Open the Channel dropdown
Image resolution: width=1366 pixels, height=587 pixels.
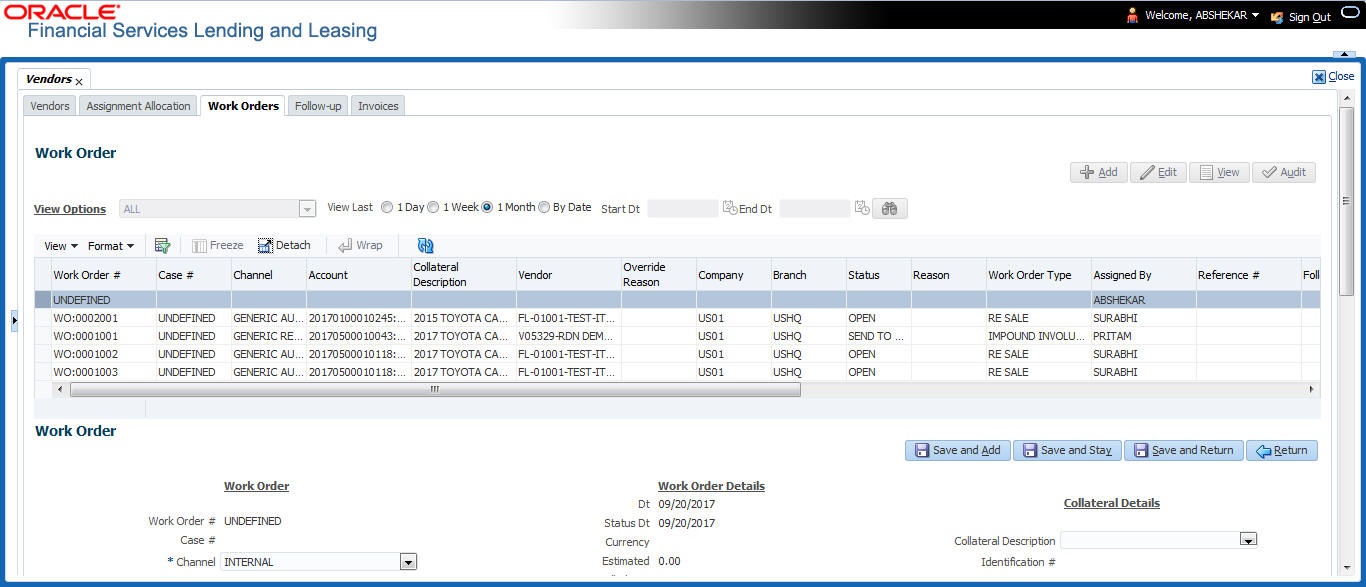pos(408,562)
